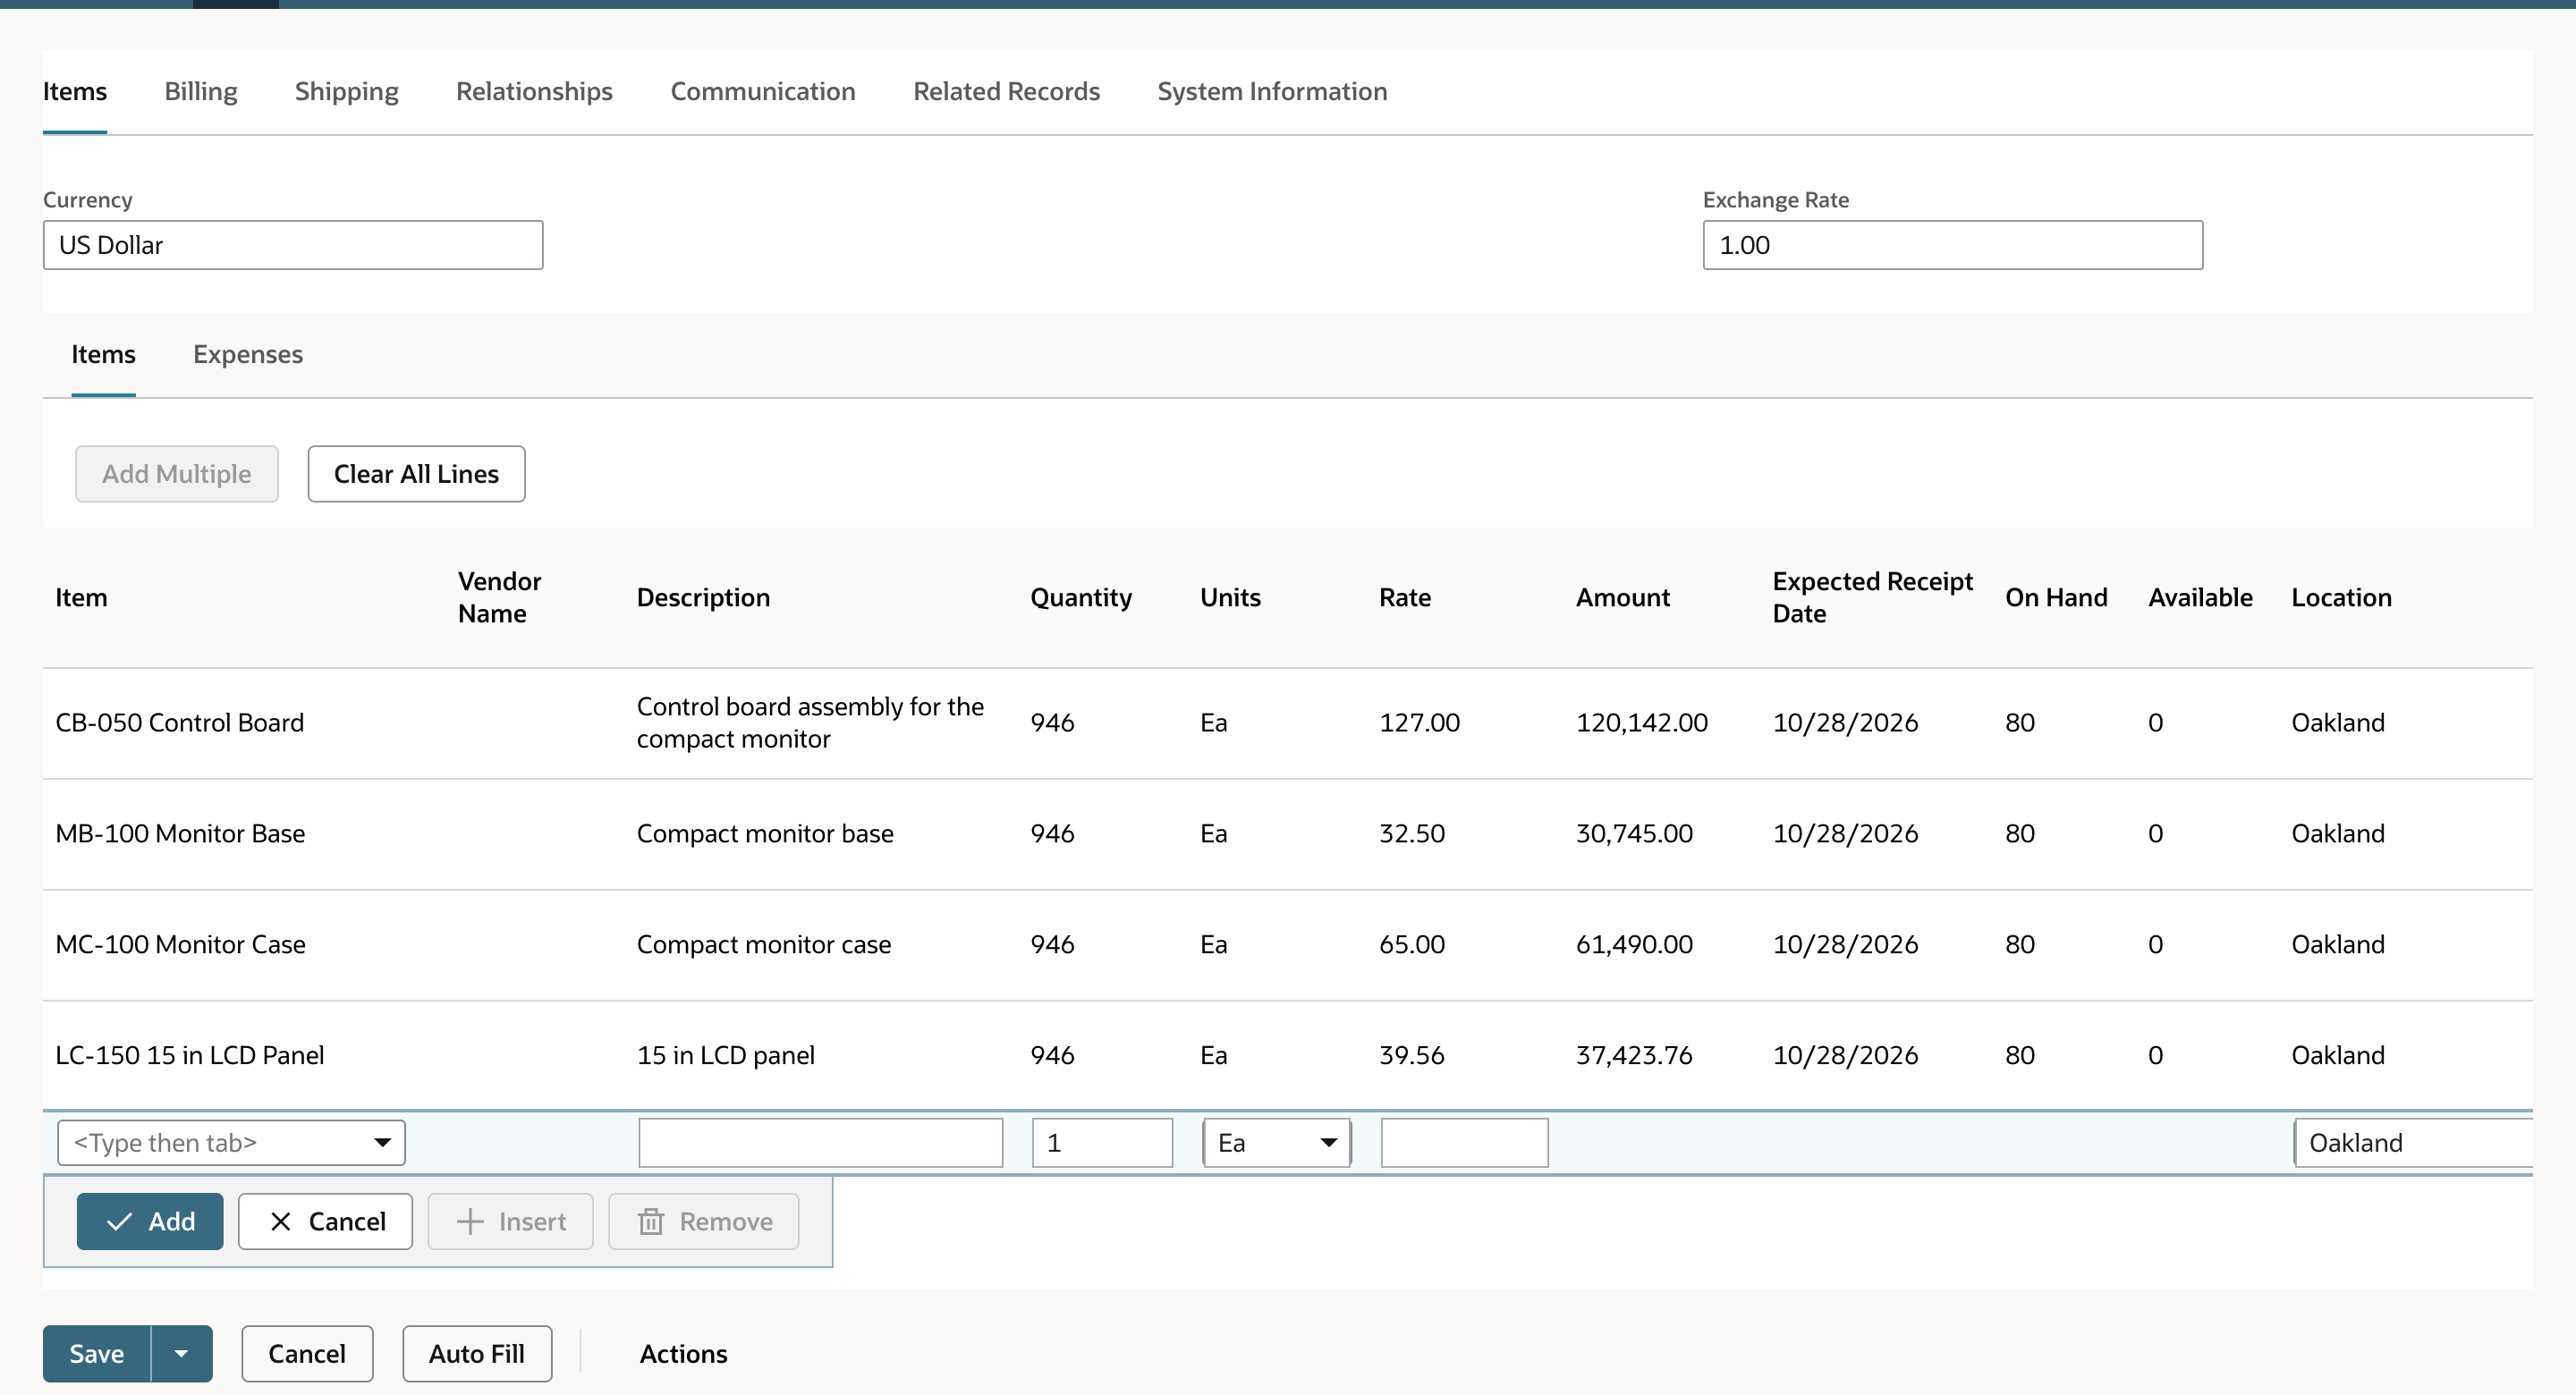Click the Exchange Rate input field
Image resolution: width=2576 pixels, height=1395 pixels.
tap(1952, 245)
